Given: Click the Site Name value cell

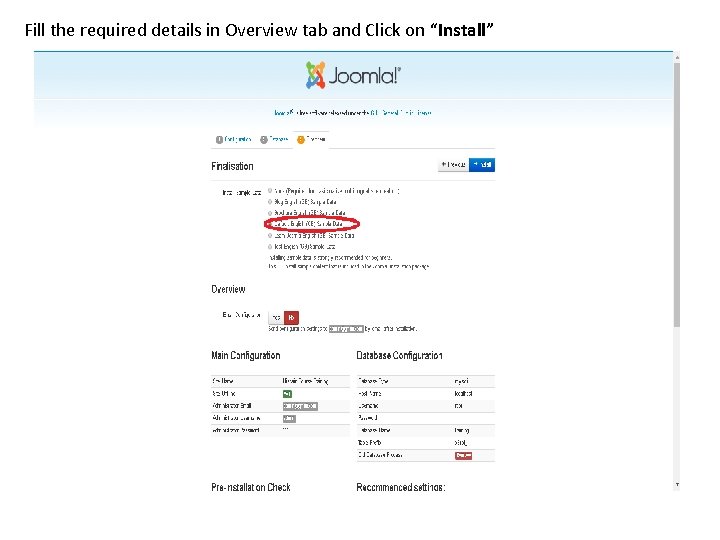Looking at the screenshot, I should click(305, 381).
